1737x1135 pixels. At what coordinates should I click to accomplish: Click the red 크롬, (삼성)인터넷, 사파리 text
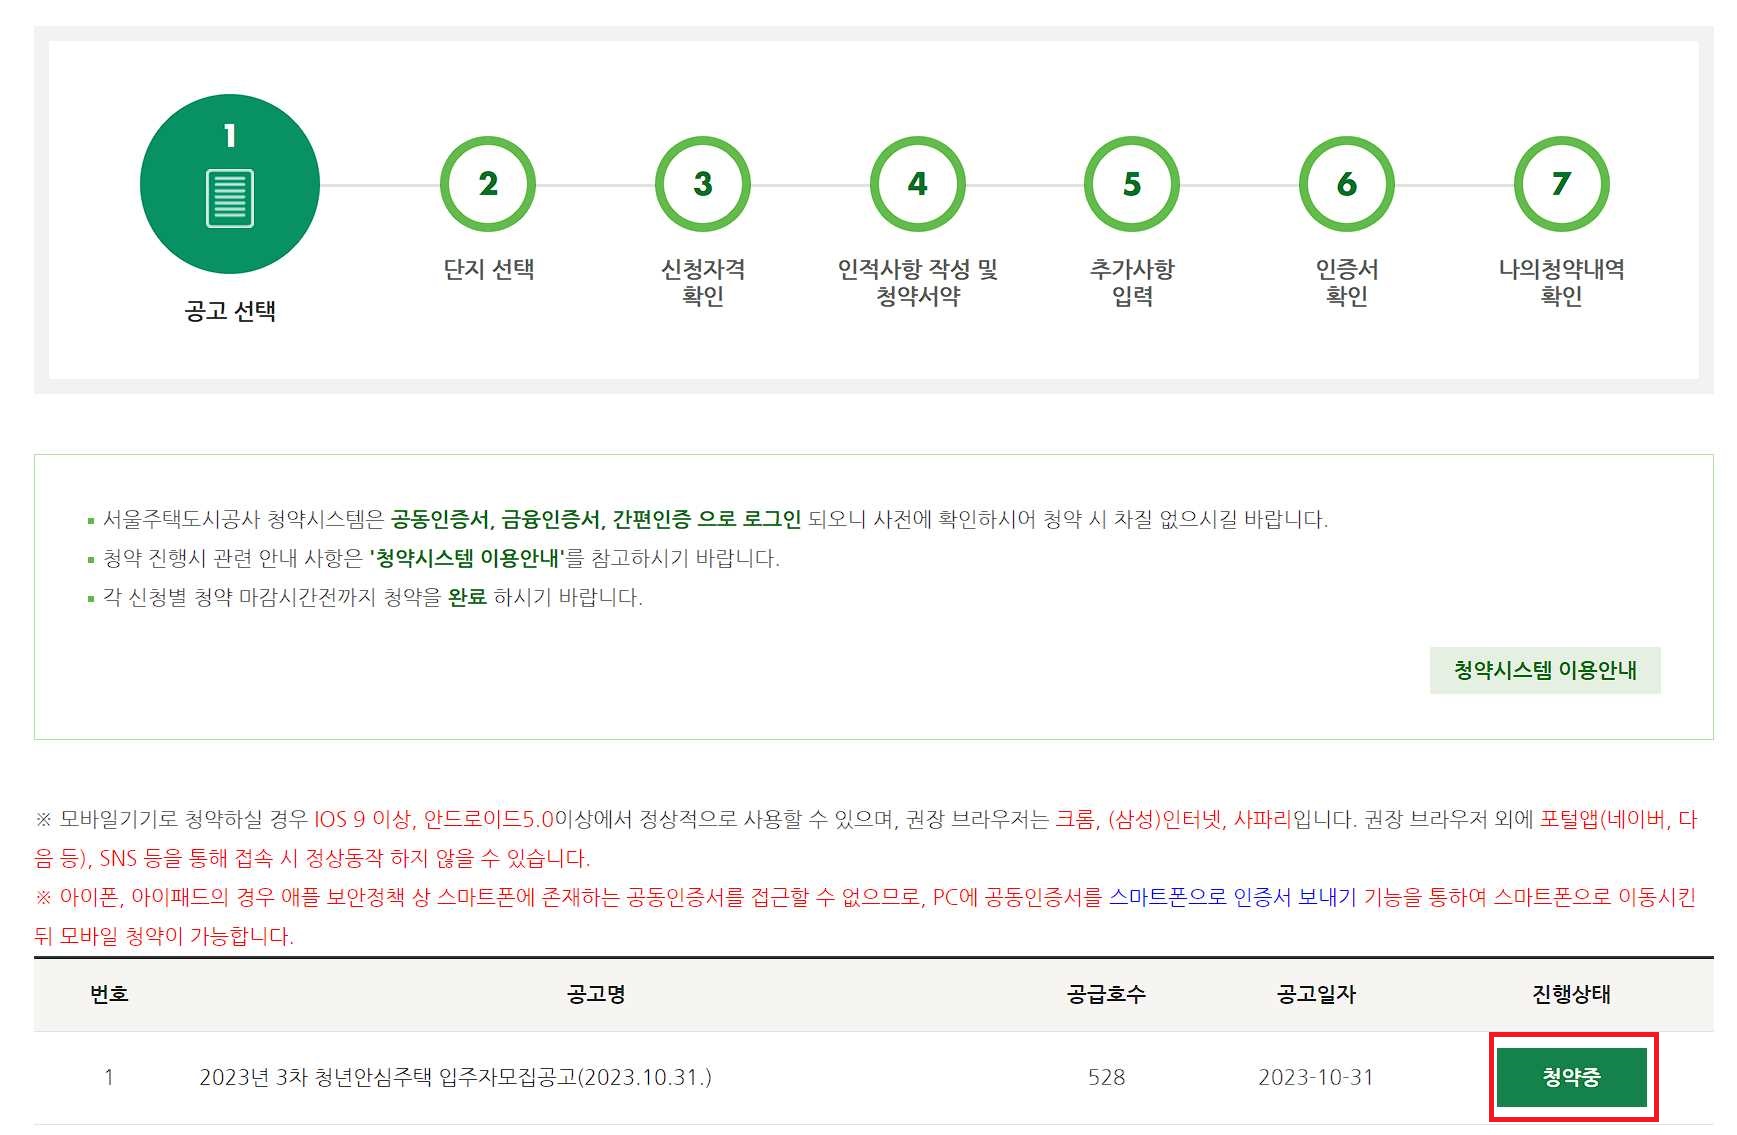pos(1173,819)
